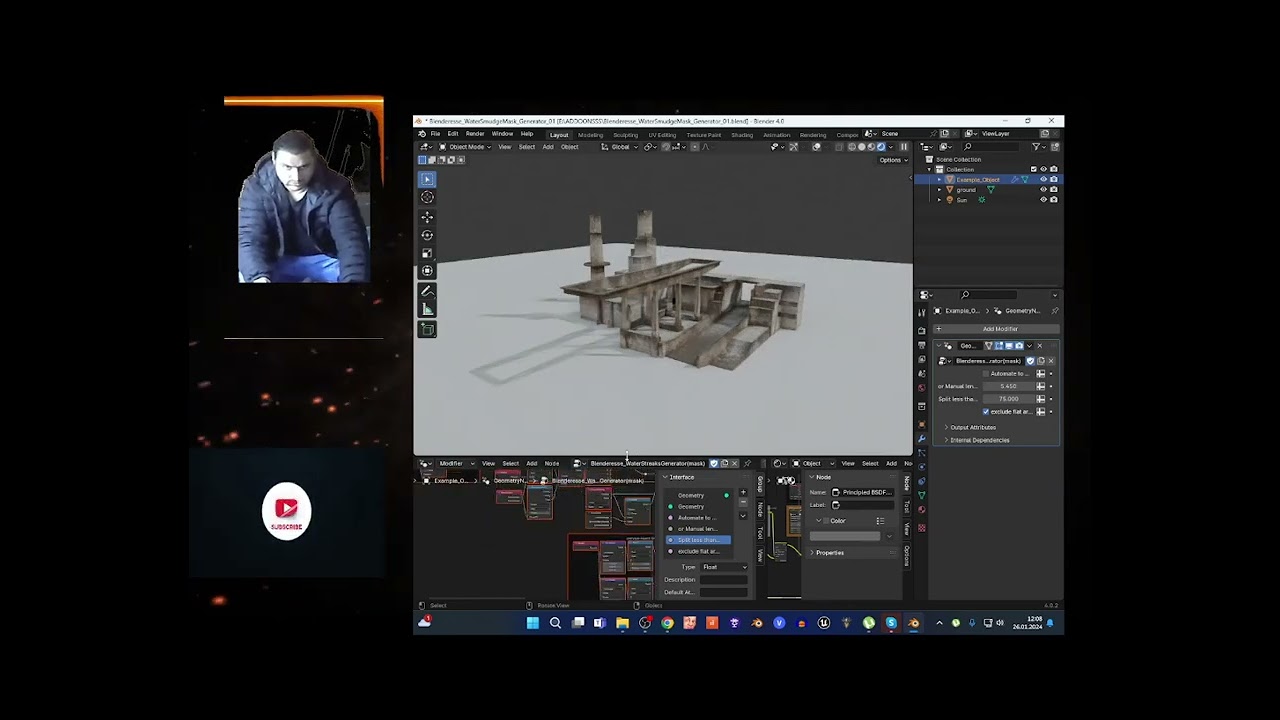Select the Add Cube tool
The image size is (1280, 720).
click(427, 329)
